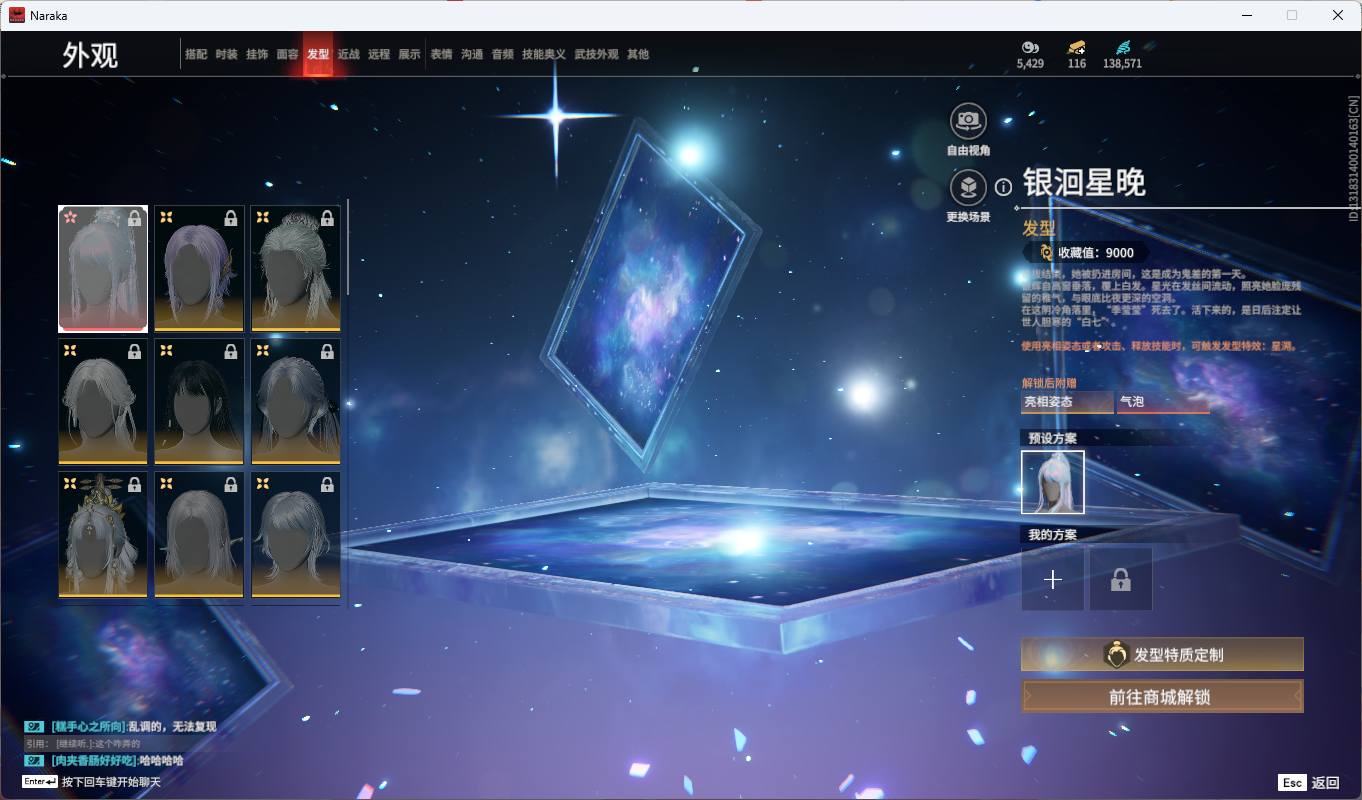1362x800 pixels.
Task: Switch to the 表情 tab
Action: point(441,54)
